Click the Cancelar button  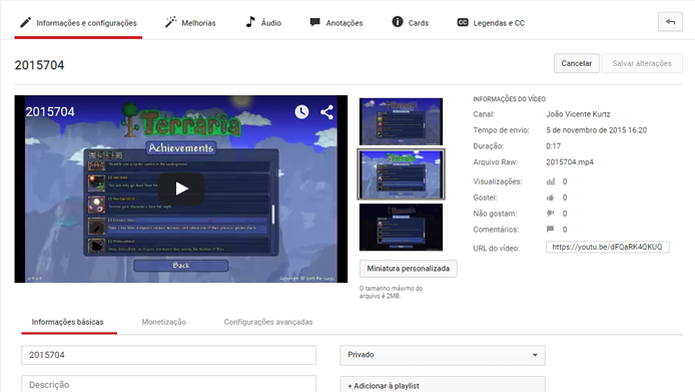point(576,63)
